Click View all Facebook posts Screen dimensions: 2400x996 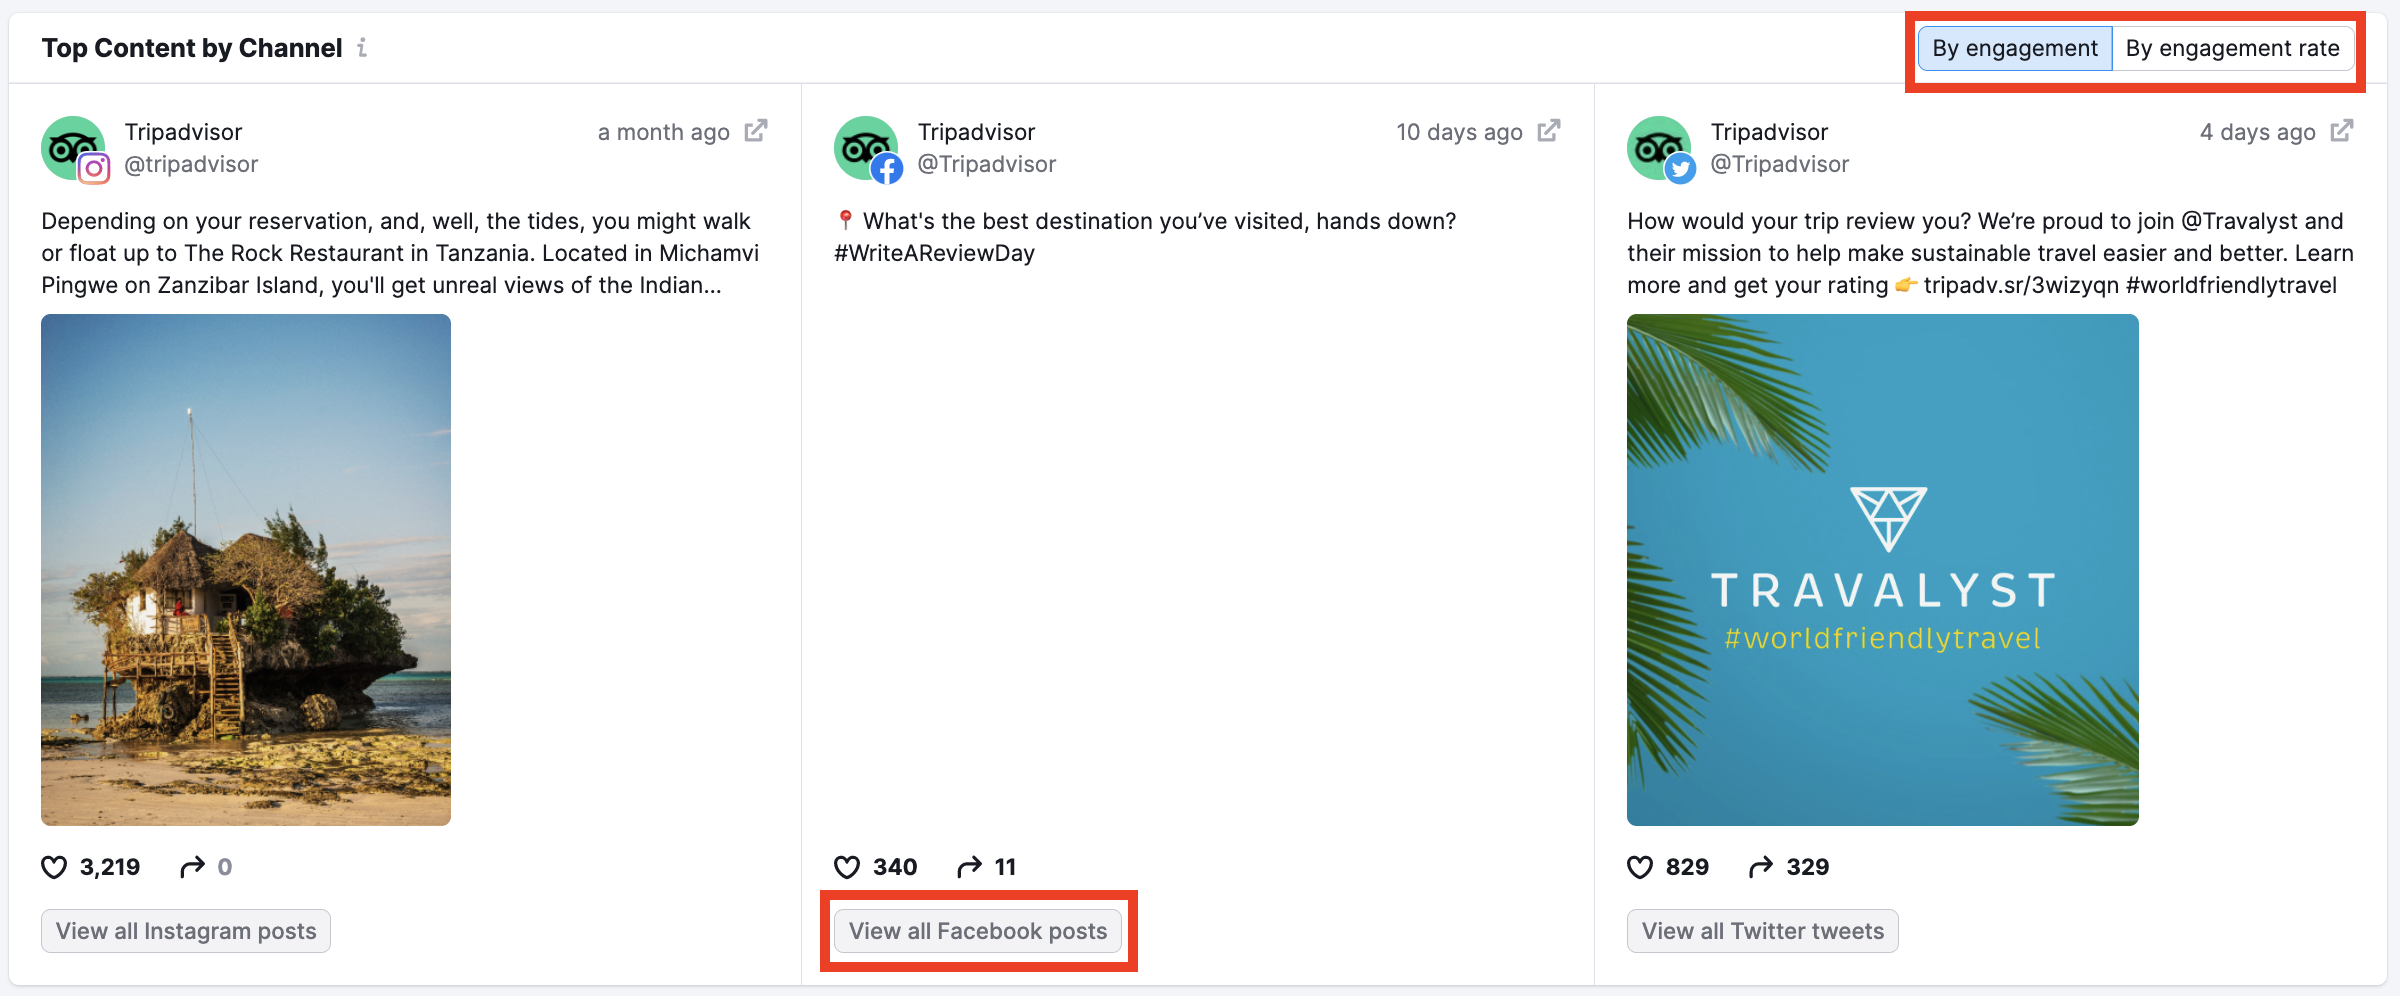tap(978, 930)
